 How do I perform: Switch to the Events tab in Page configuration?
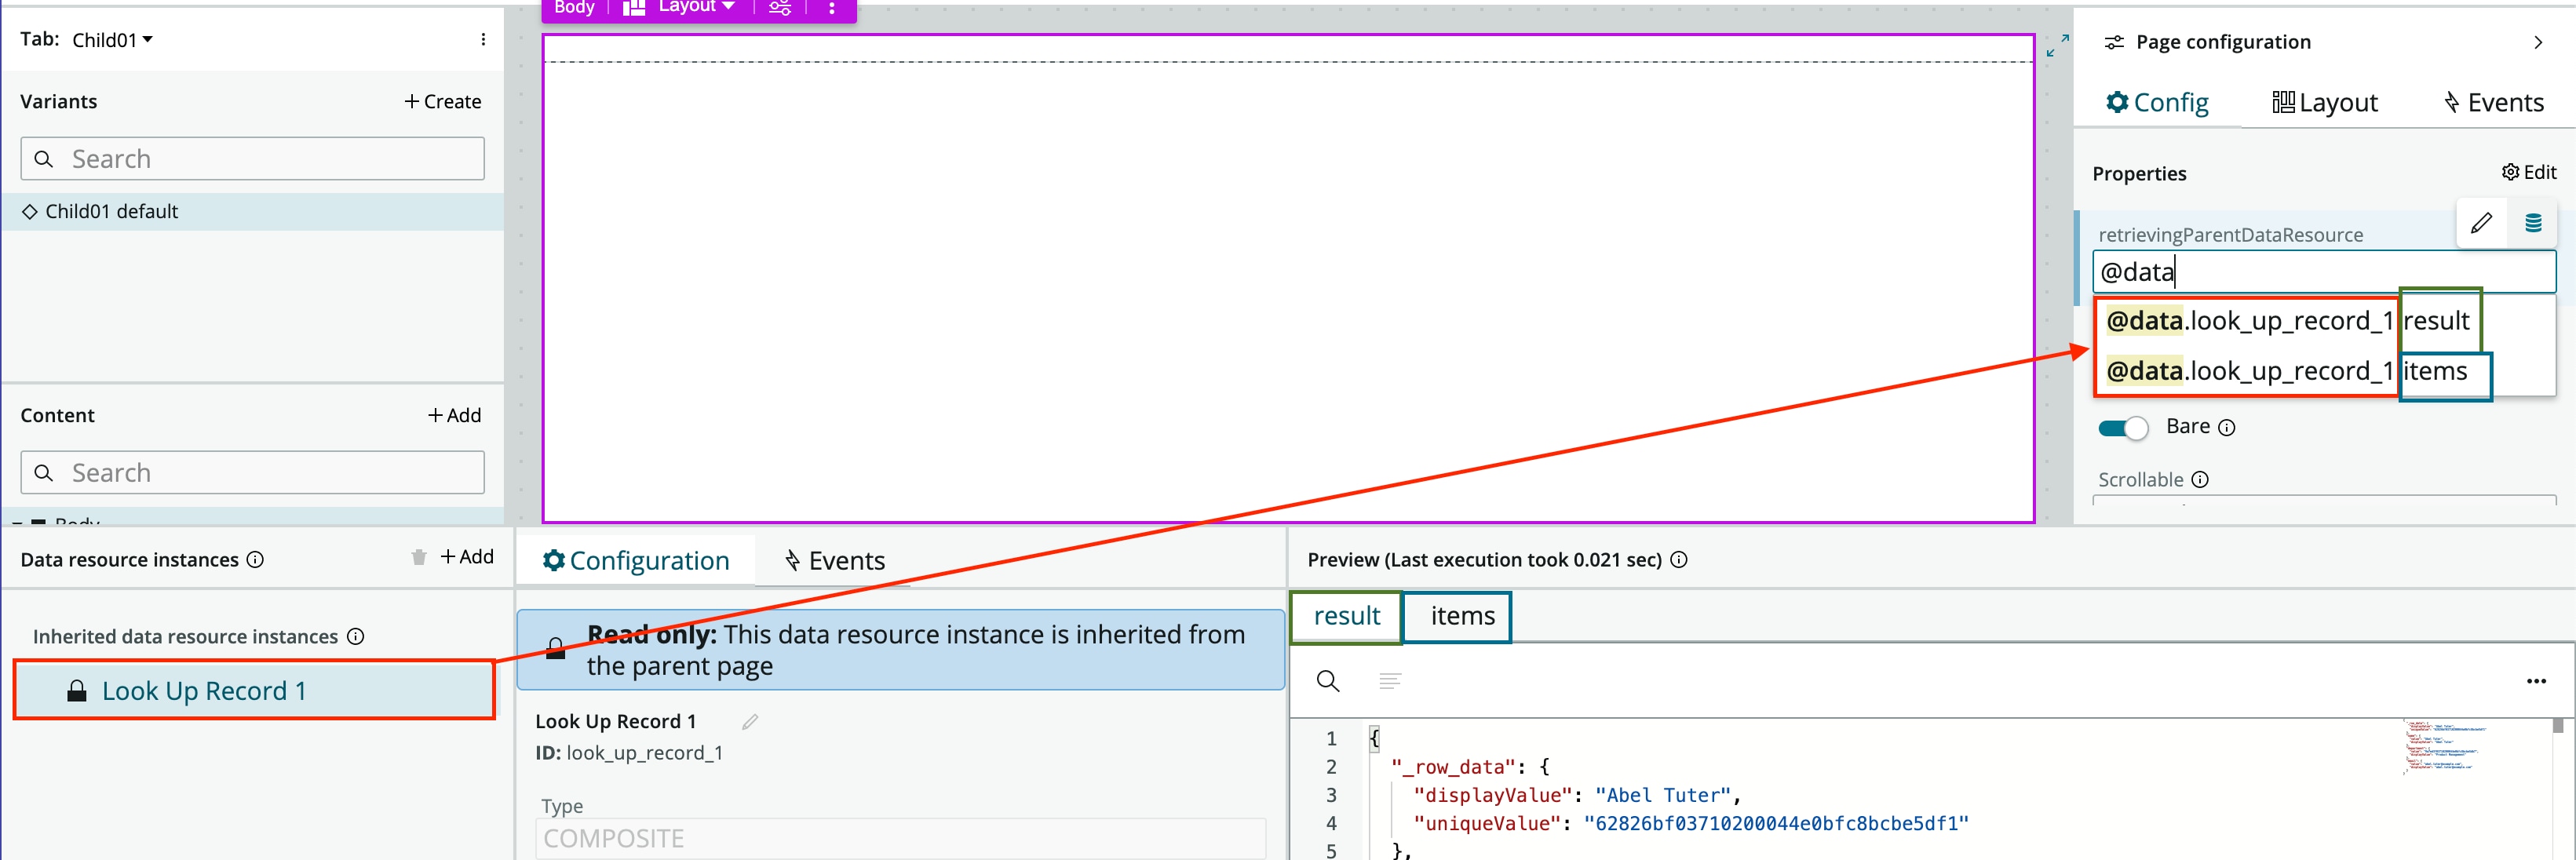click(x=2494, y=101)
